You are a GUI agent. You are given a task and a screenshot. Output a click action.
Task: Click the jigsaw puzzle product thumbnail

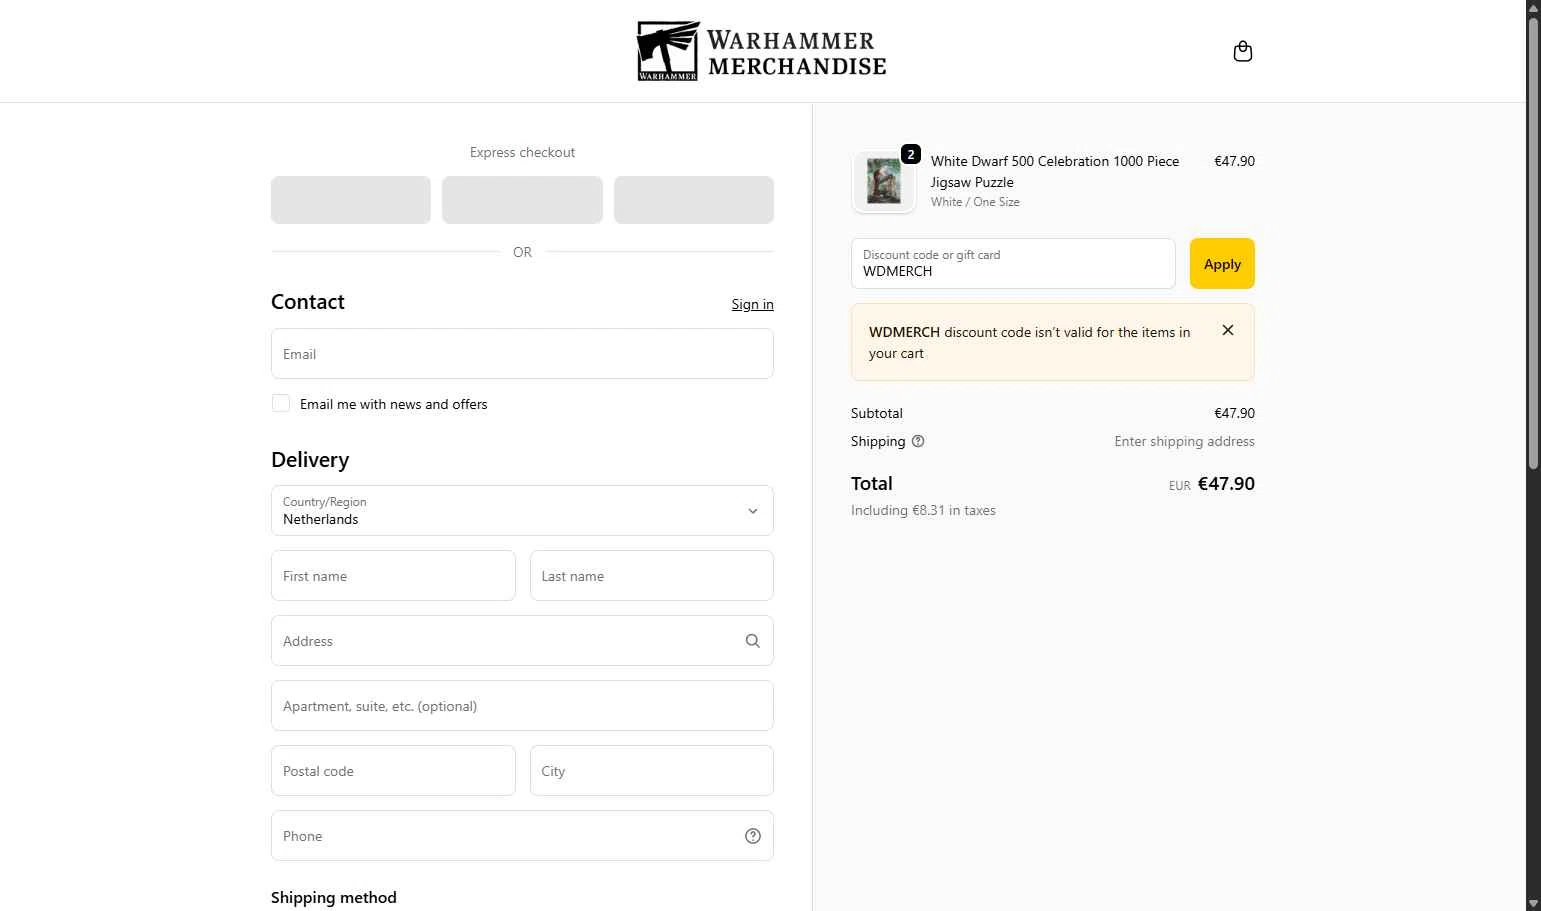pos(884,182)
